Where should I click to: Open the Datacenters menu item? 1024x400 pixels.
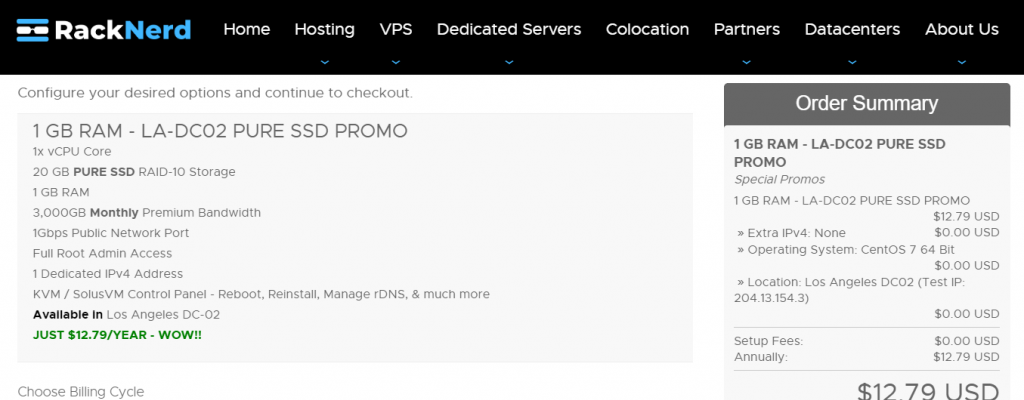pos(852,29)
